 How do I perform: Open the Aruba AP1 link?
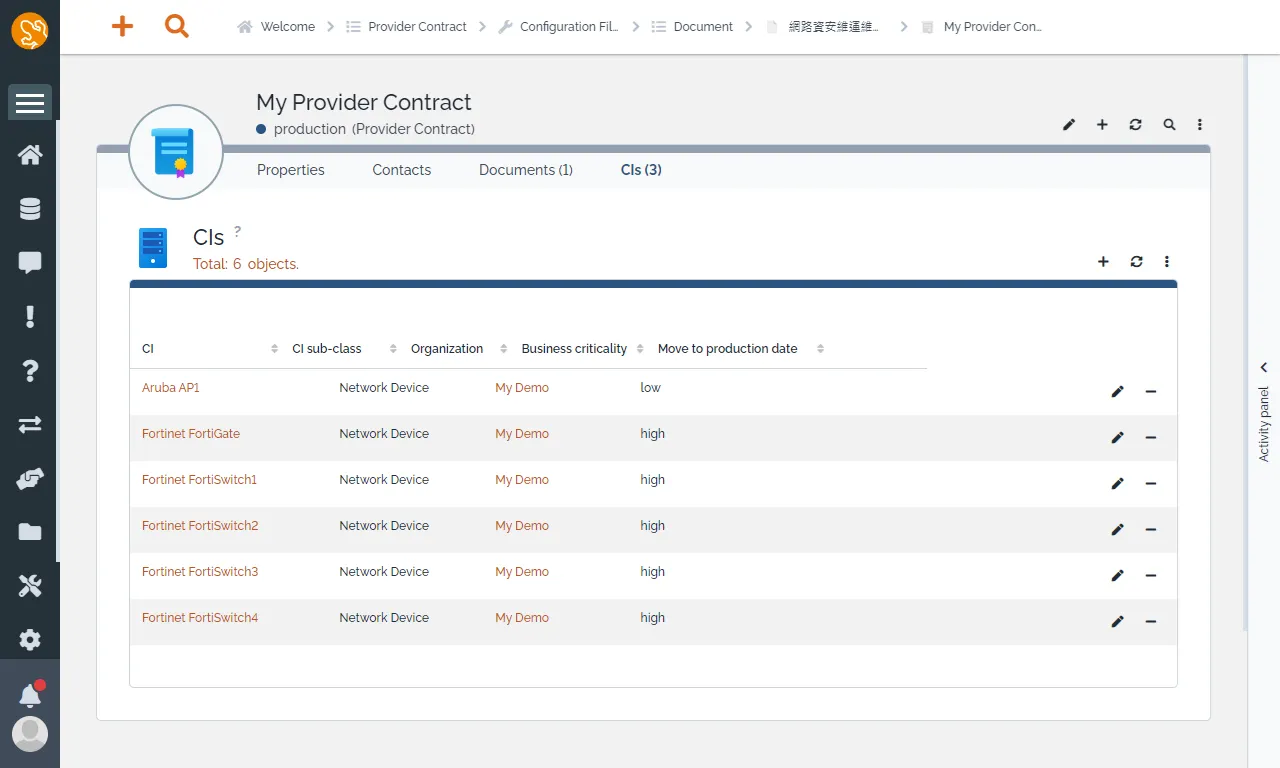coord(171,388)
